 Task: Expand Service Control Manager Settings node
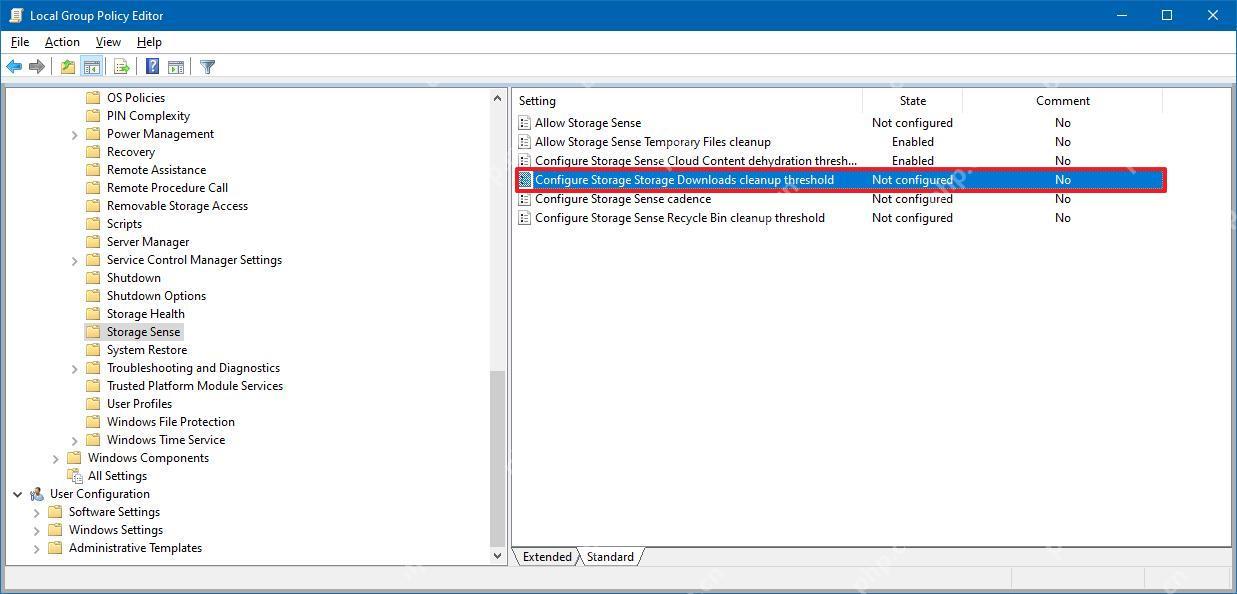tap(75, 260)
